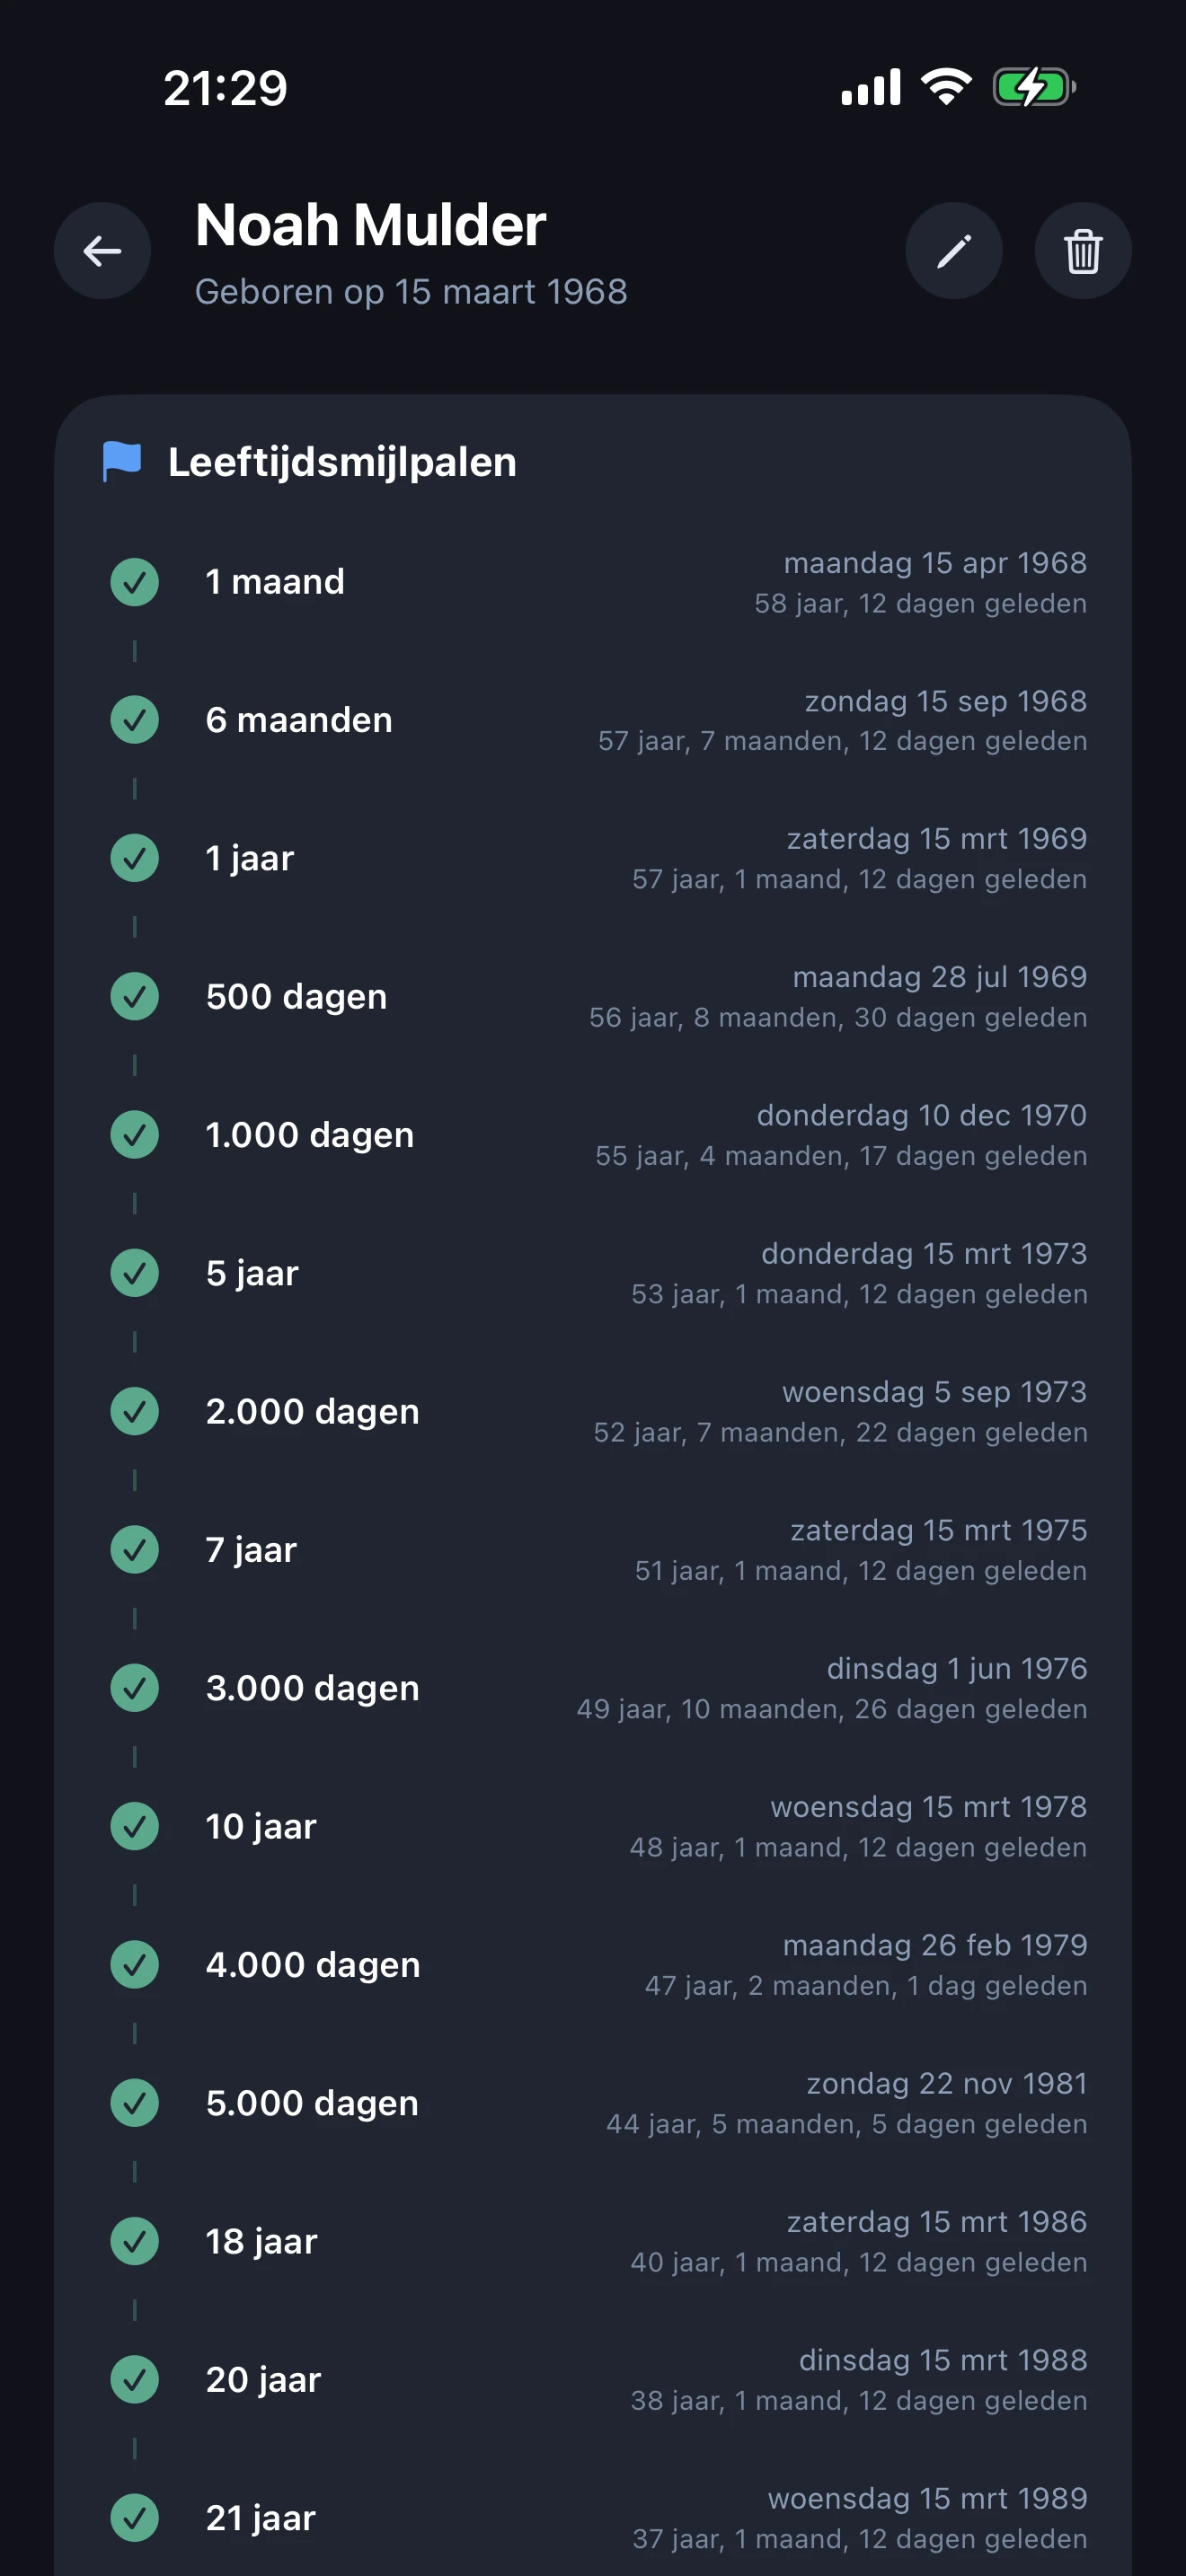Tap the battery charging indicator

tap(1032, 88)
